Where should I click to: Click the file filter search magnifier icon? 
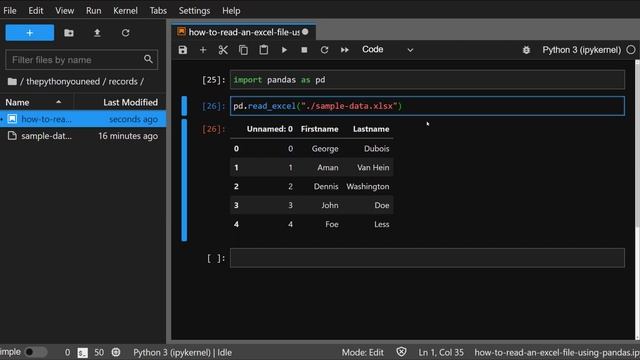tap(148, 60)
